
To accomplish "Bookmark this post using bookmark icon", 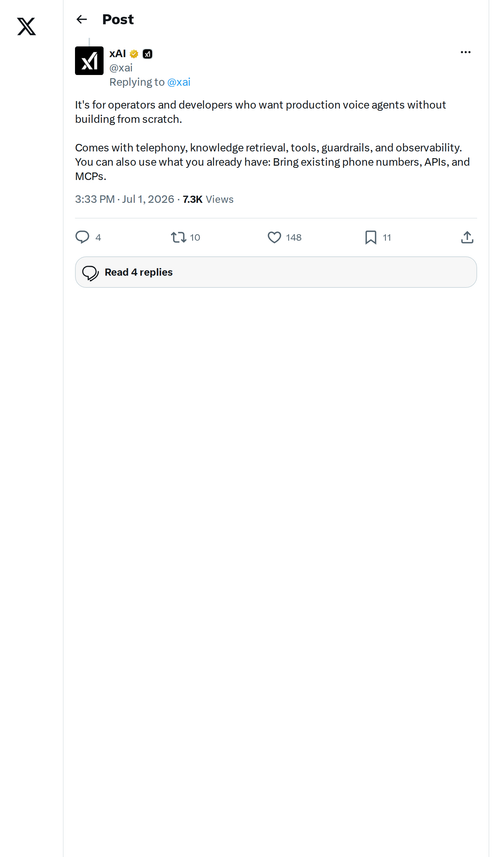I will point(370,237).
